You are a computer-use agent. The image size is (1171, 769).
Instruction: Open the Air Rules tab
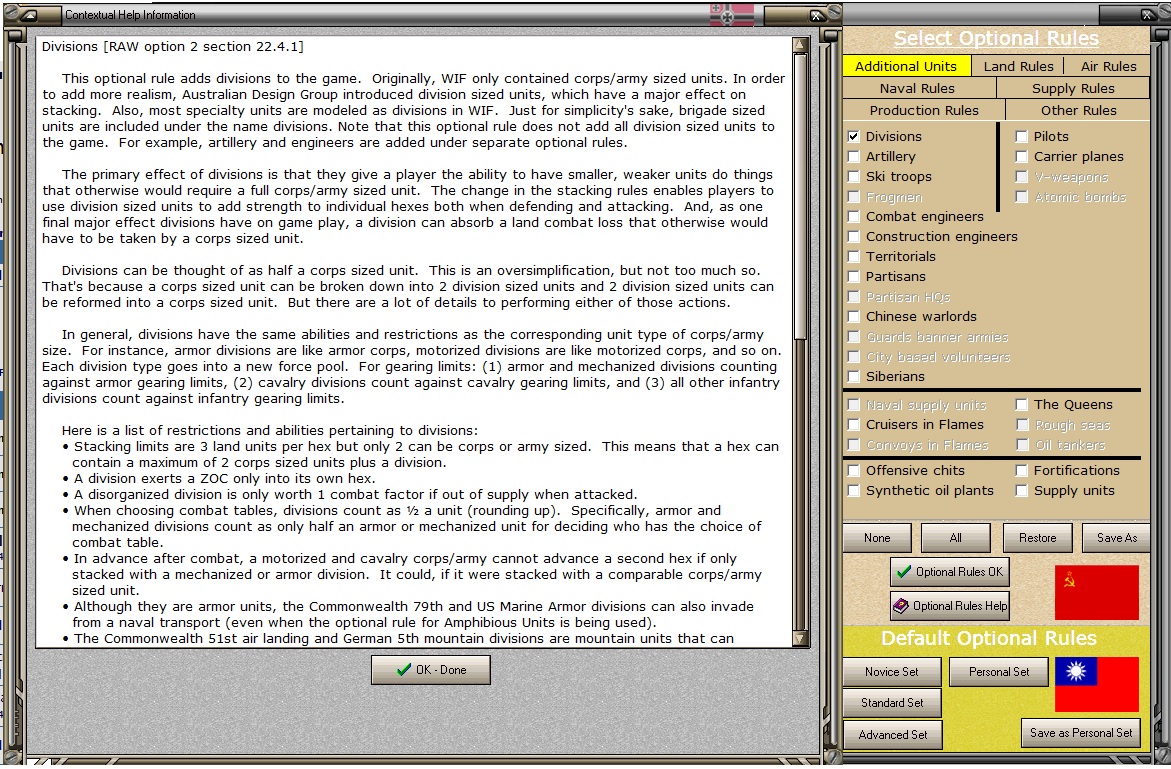[1108, 66]
